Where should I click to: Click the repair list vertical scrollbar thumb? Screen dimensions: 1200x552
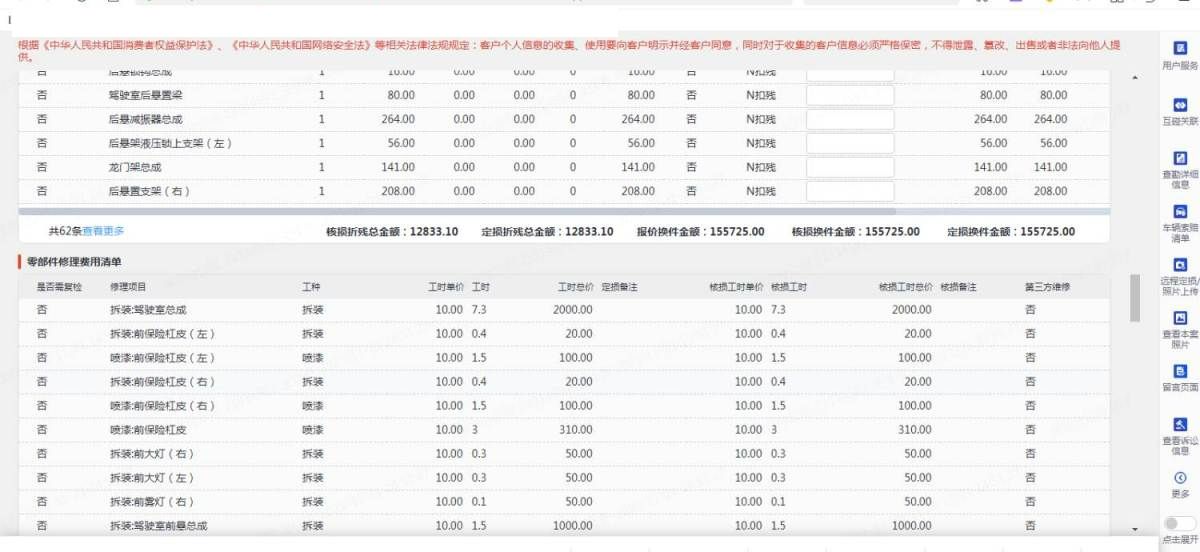coord(1134,298)
